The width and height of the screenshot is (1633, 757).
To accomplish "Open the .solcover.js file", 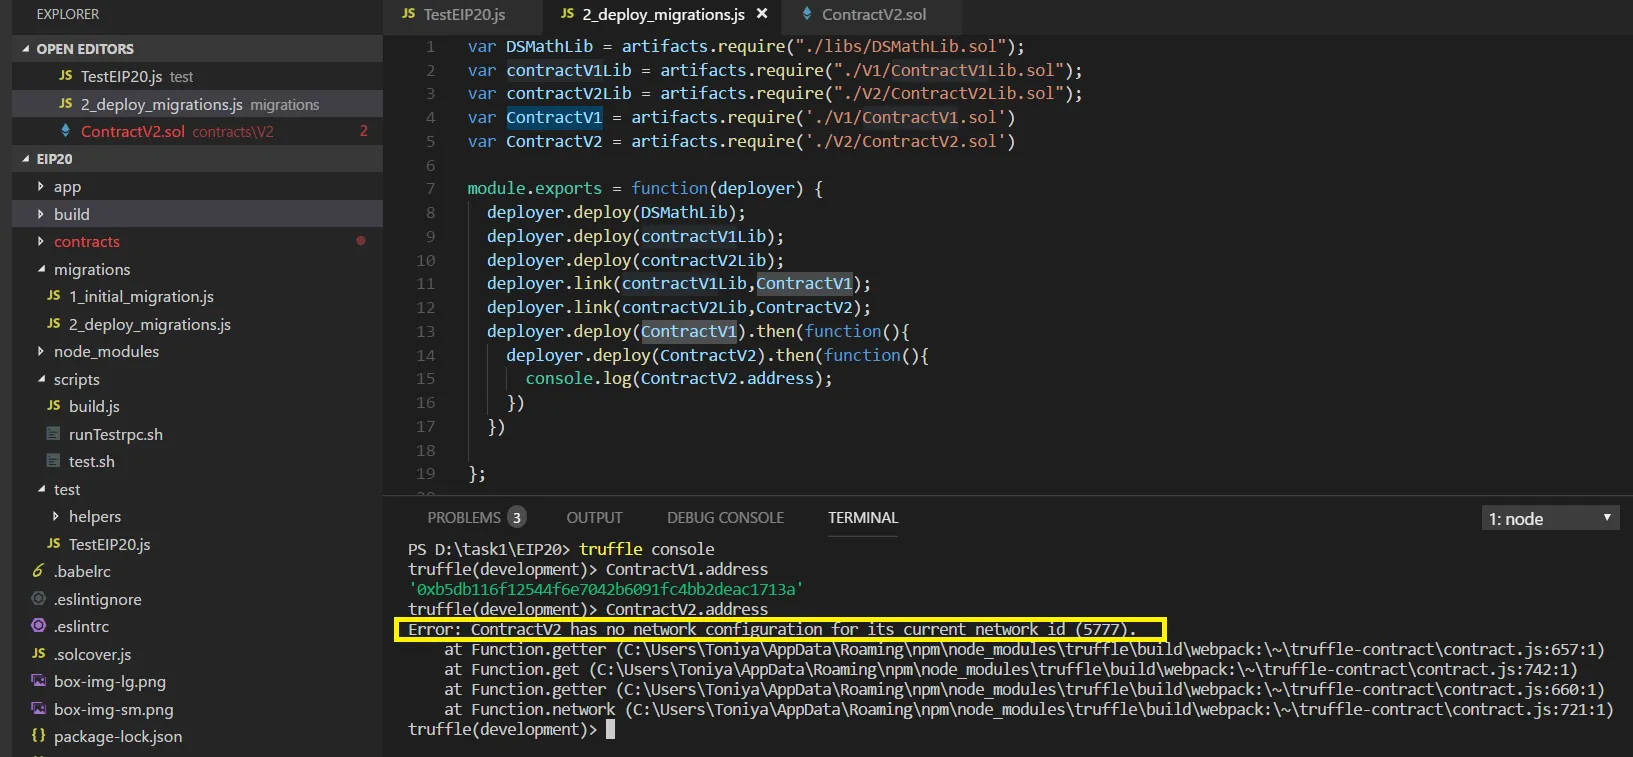I will [197, 654].
